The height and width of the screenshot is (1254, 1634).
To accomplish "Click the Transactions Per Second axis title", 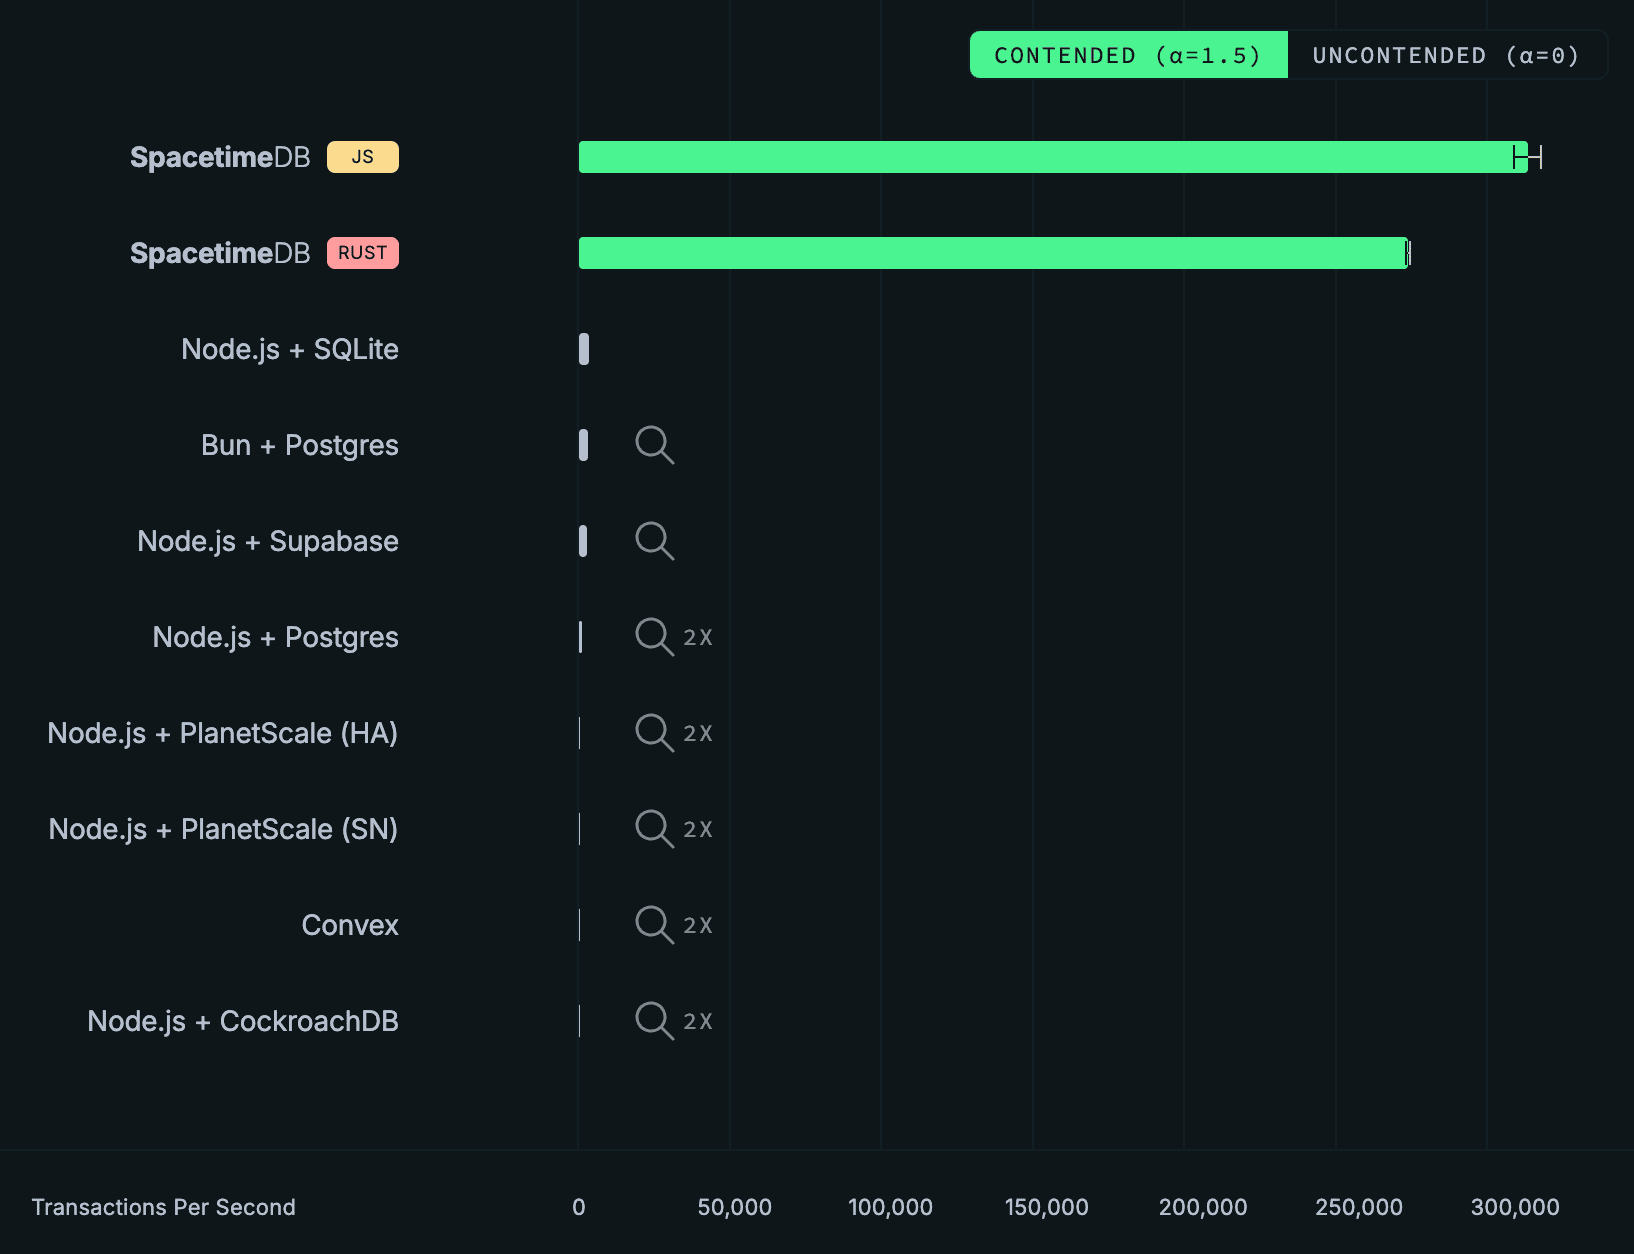I will 164,1207.
